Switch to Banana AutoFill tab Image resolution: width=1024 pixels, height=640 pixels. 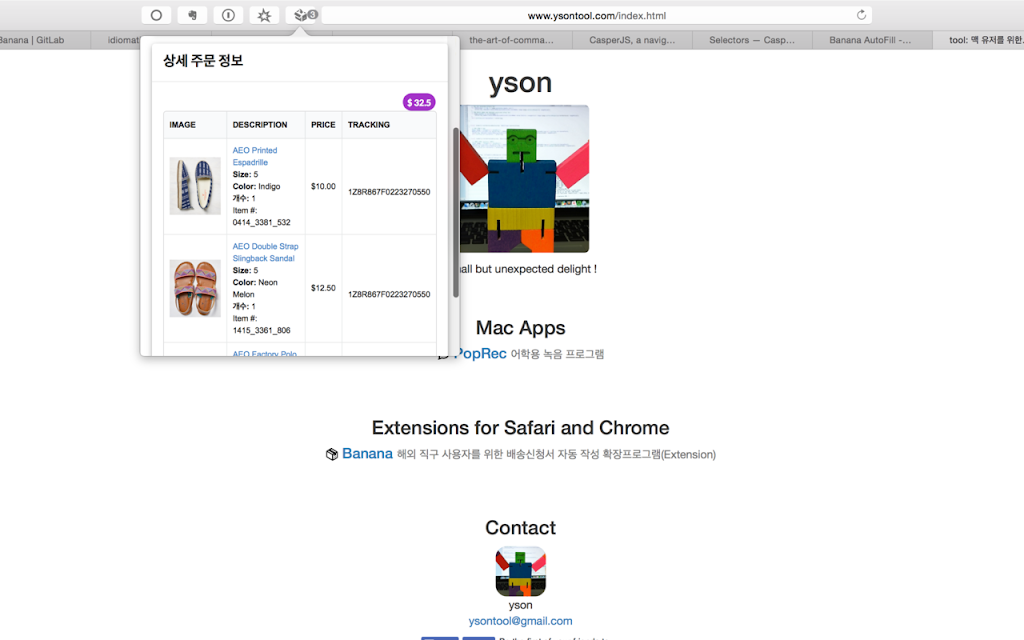pos(871,40)
